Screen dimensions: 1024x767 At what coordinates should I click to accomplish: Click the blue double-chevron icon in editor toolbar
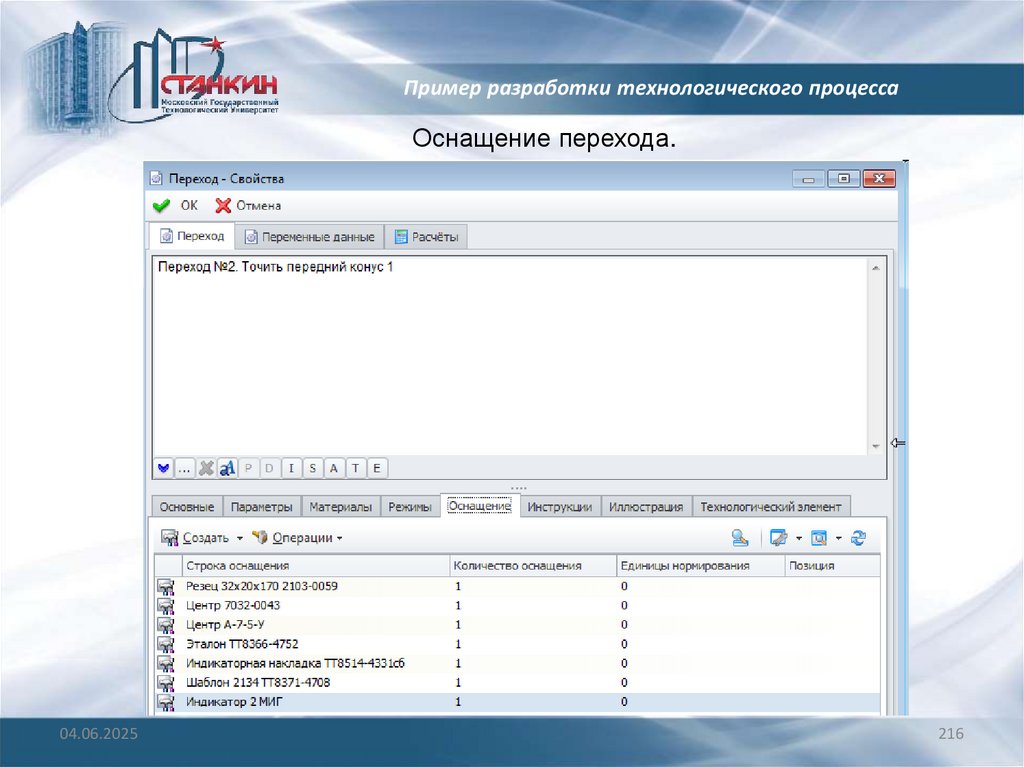point(163,468)
